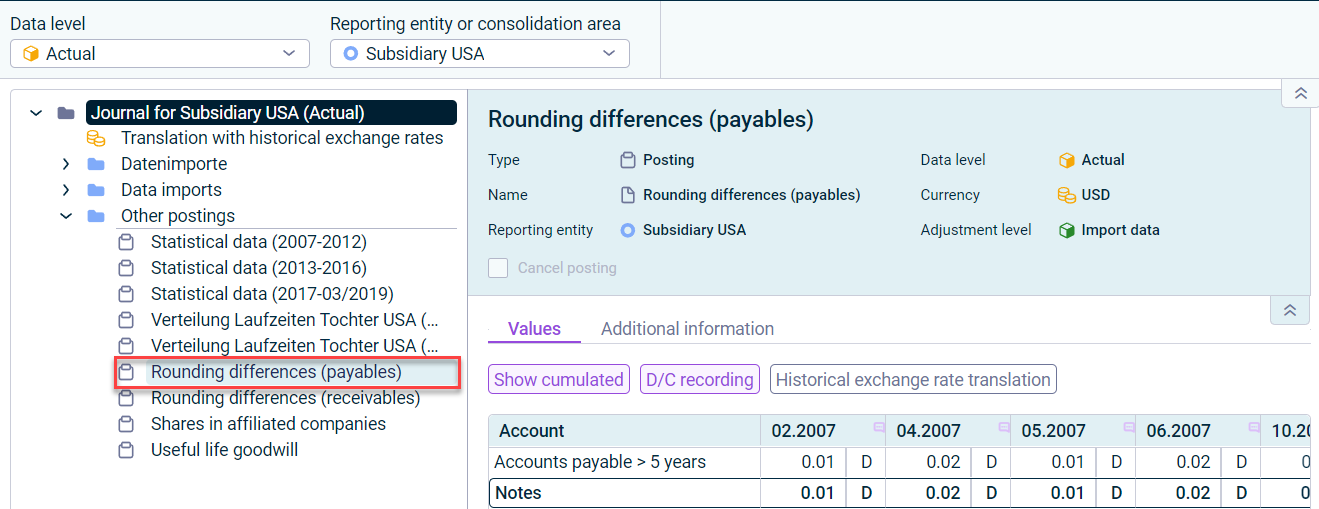Click the 06.2007 column header
This screenshot has height=509, width=1319.
click(x=1197, y=431)
